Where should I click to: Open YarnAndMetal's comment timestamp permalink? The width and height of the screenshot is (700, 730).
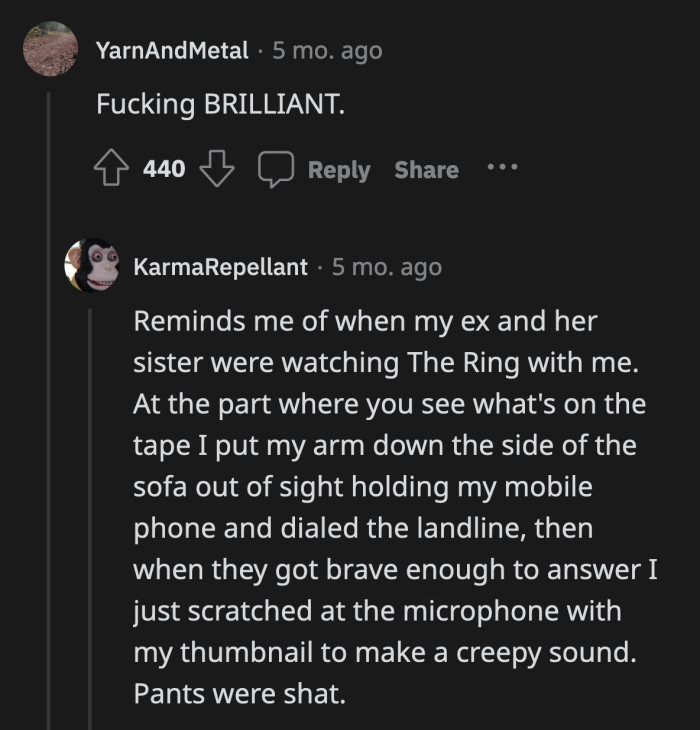coord(327,50)
